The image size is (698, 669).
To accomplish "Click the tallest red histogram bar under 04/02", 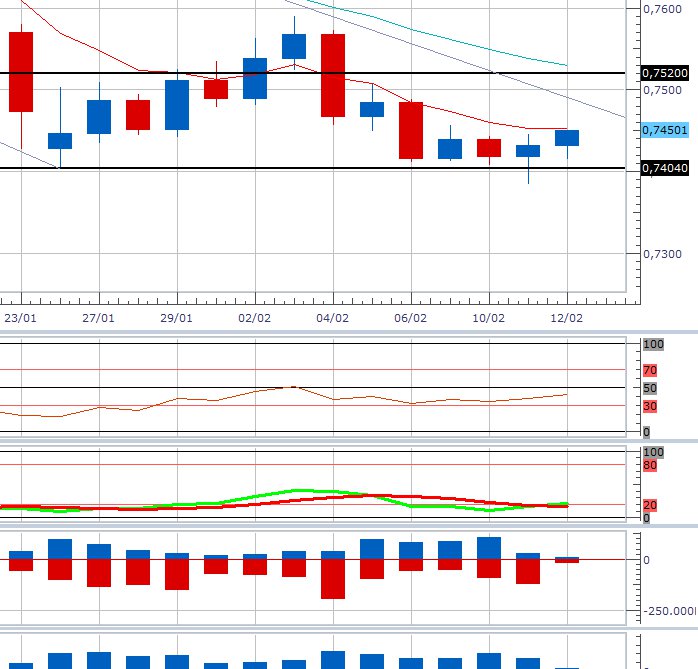I will 333,578.
